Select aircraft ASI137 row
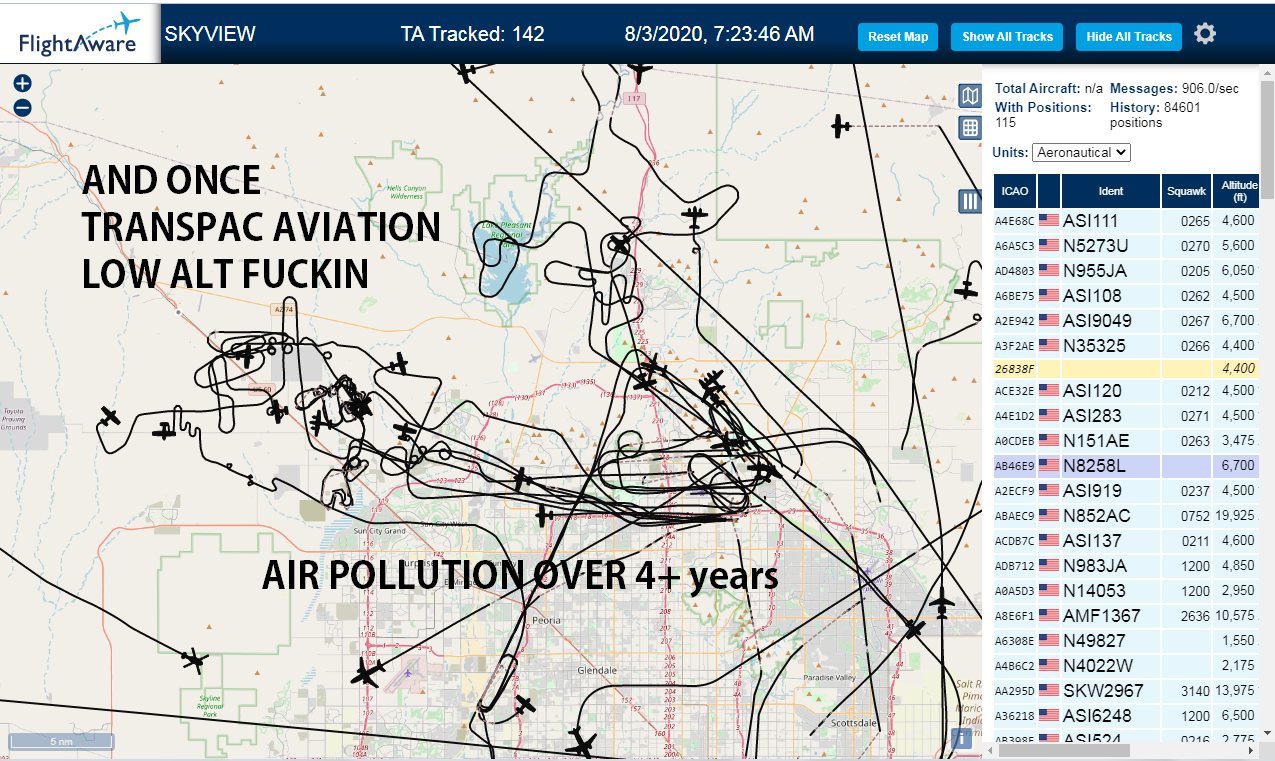 pos(1126,541)
